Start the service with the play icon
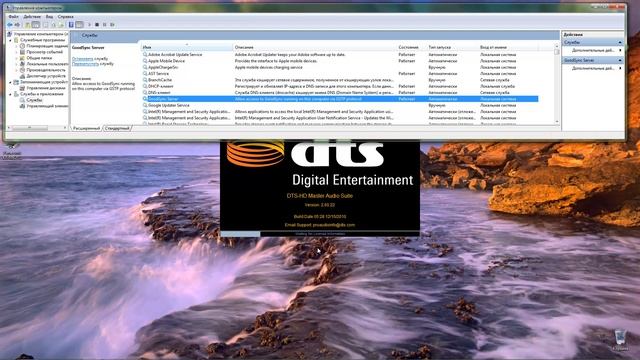The width and height of the screenshot is (640, 360). click(x=89, y=25)
